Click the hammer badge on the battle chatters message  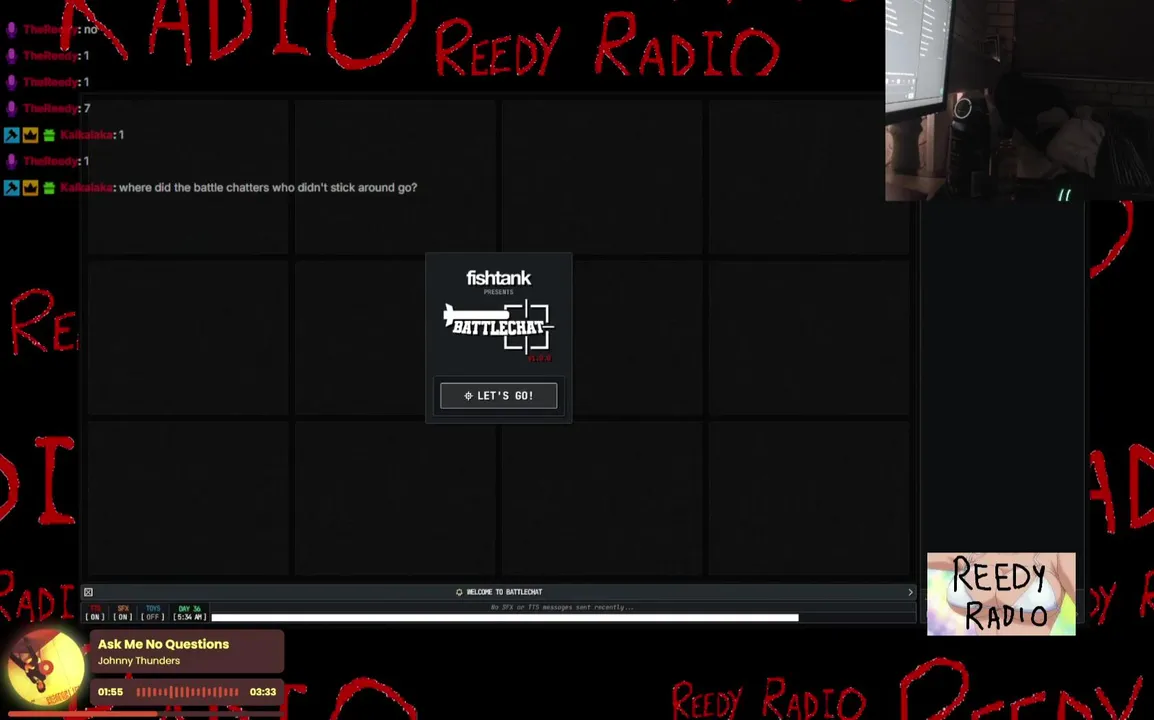tap(12, 188)
